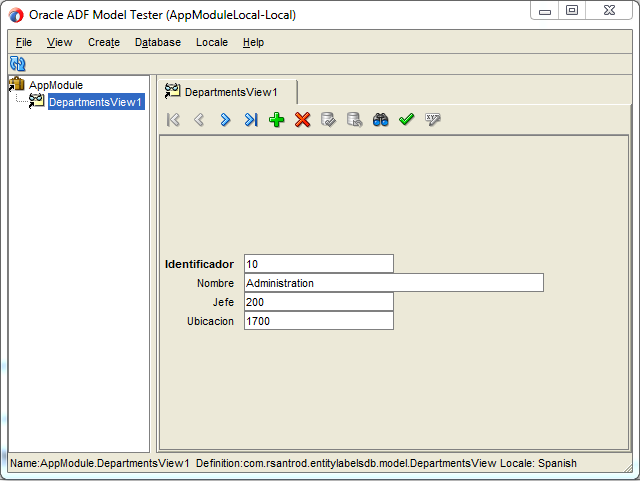Select DepartmentsView1 node in the tree
This screenshot has height=481, width=640.
[96, 102]
